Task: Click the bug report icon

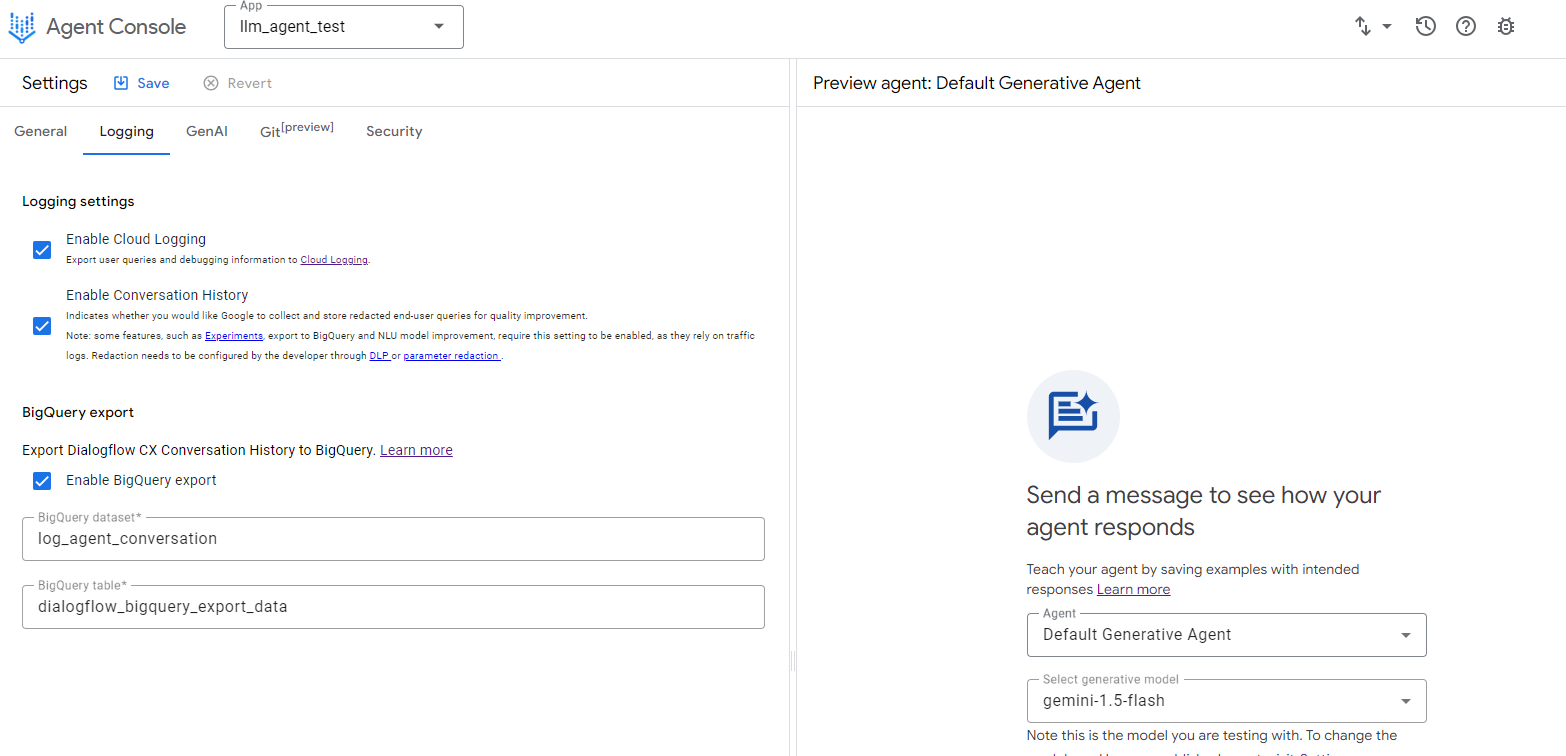Action: click(x=1506, y=27)
